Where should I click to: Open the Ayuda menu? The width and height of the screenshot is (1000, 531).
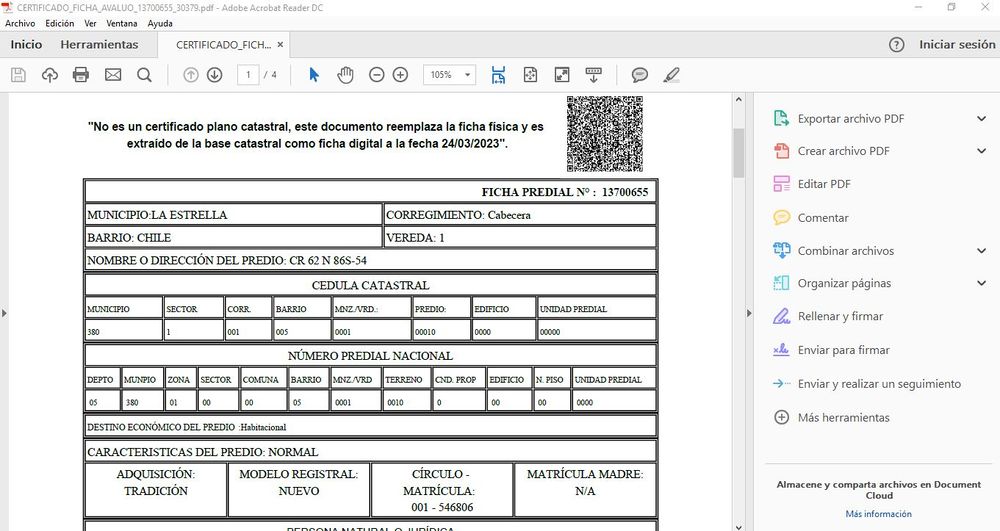159,23
